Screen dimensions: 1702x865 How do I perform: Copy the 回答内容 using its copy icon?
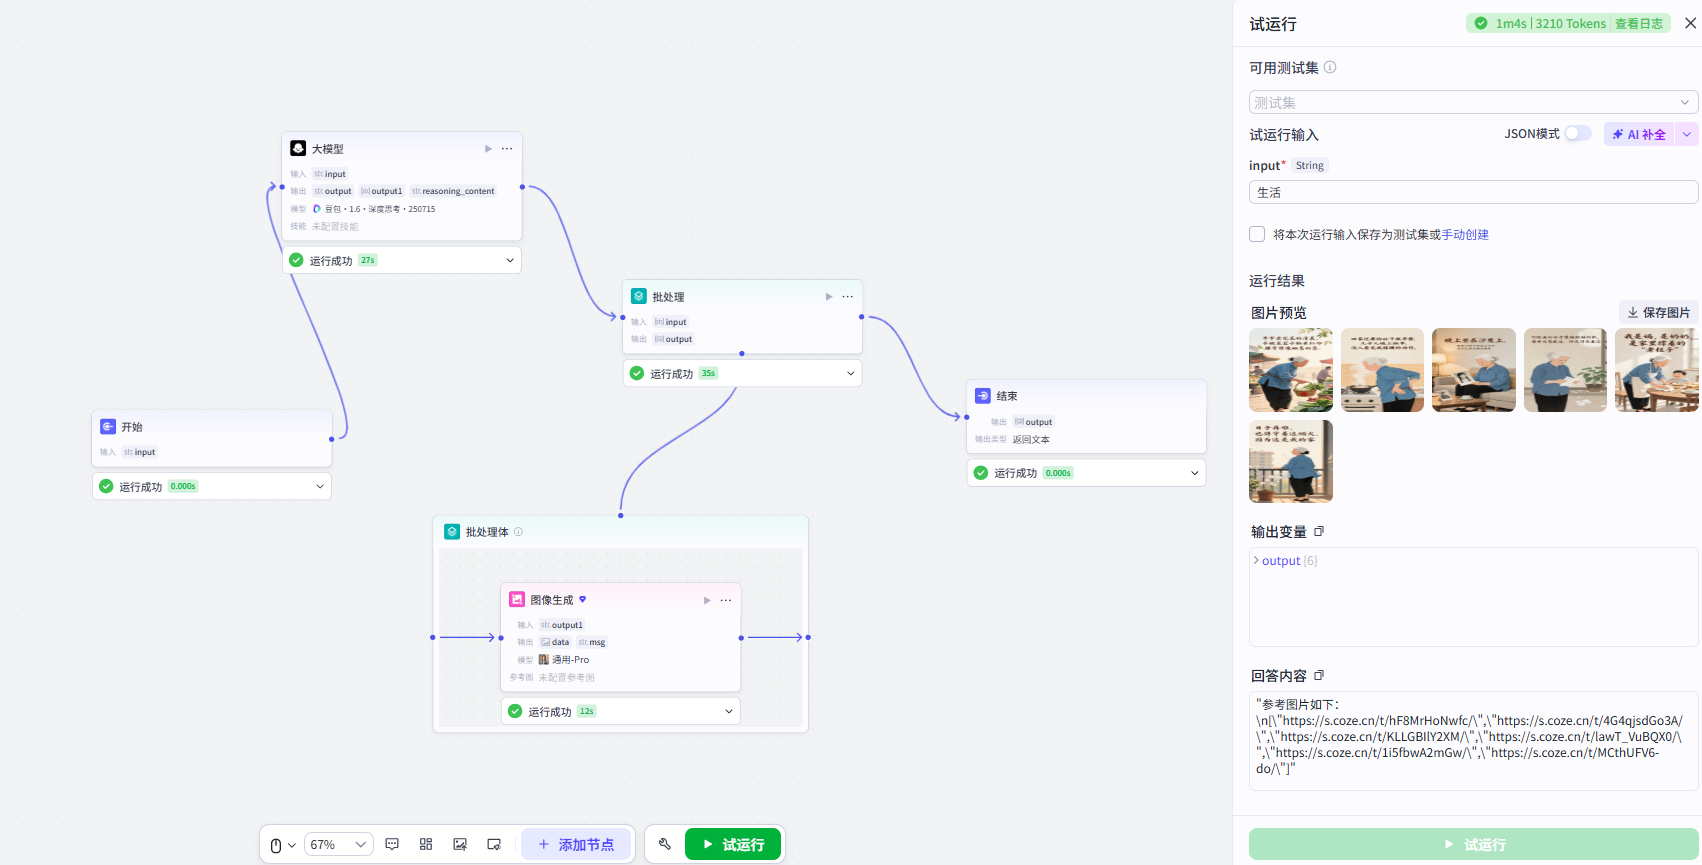coord(1319,675)
